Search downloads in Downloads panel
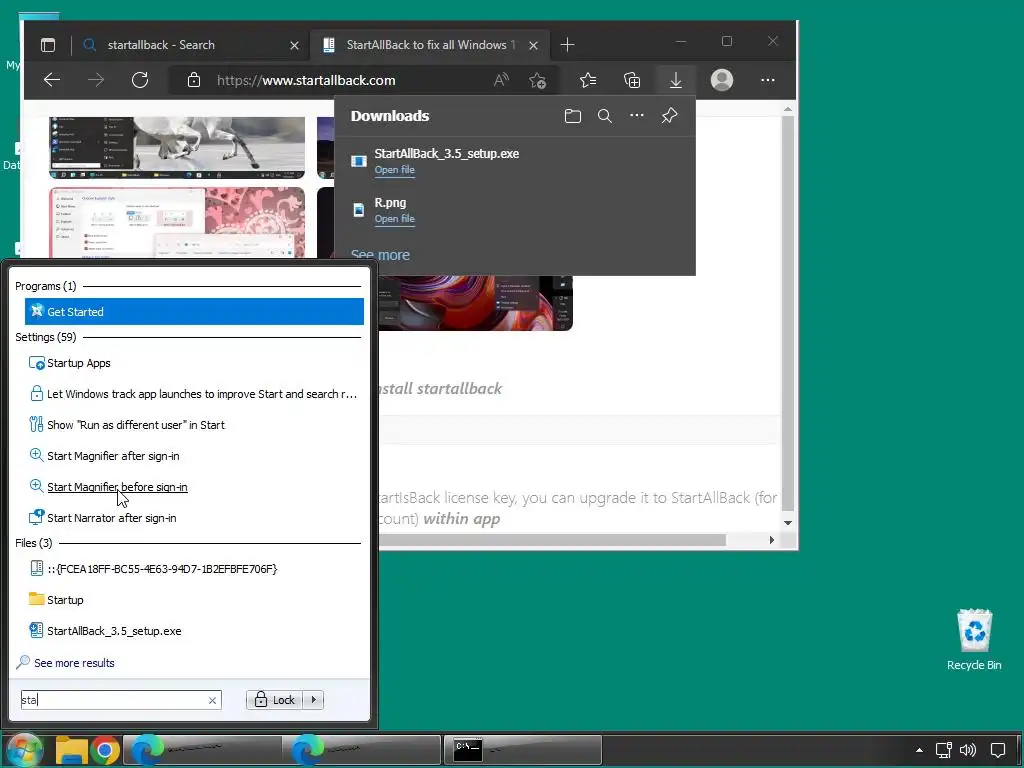1024x768 pixels. pyautogui.click(x=605, y=116)
